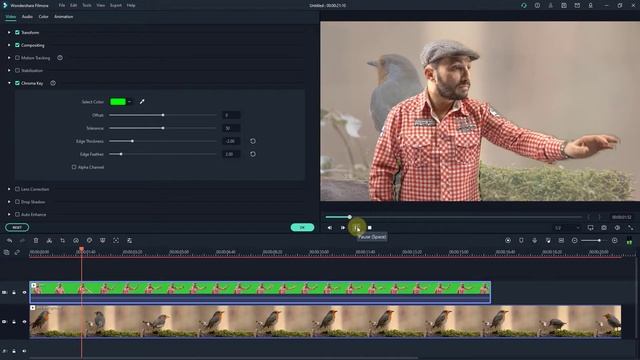Enter fullscreen preview with expand icon
This screenshot has height=360, width=640.
pyautogui.click(x=631, y=228)
